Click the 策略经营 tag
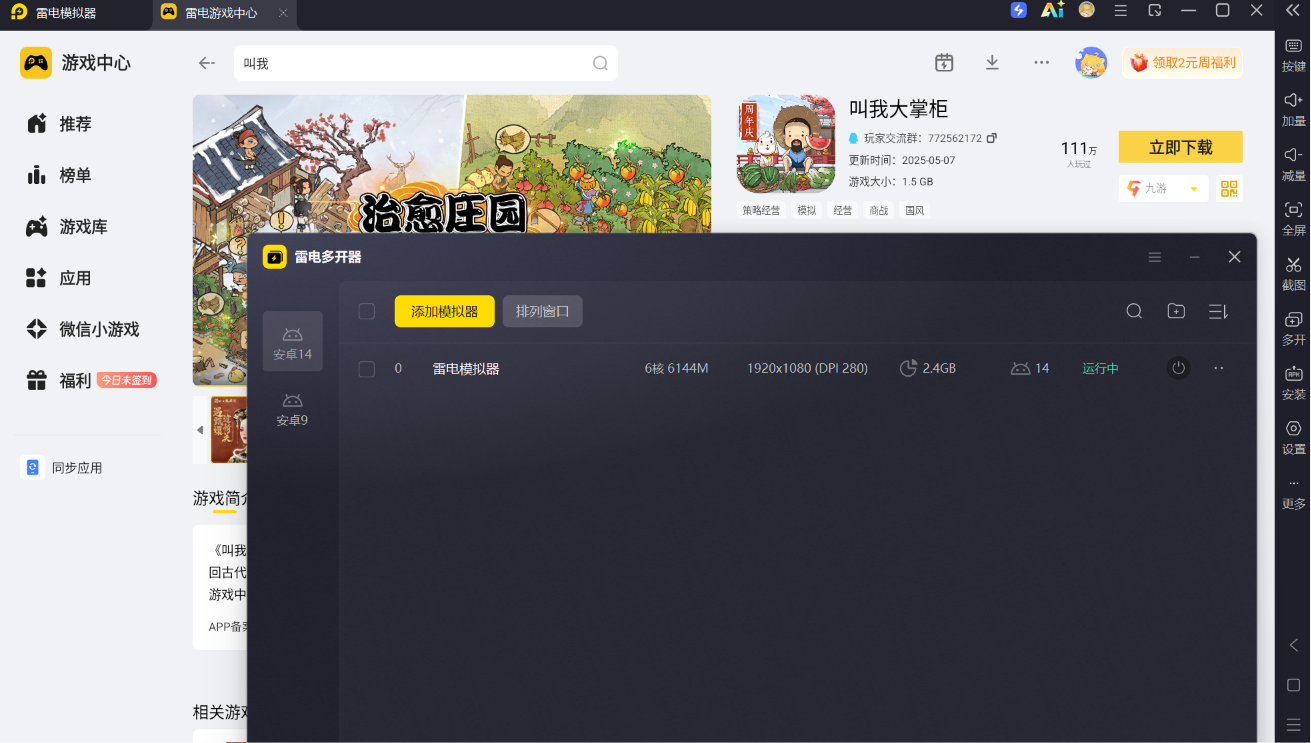The height and width of the screenshot is (743, 1311). pyautogui.click(x=760, y=211)
